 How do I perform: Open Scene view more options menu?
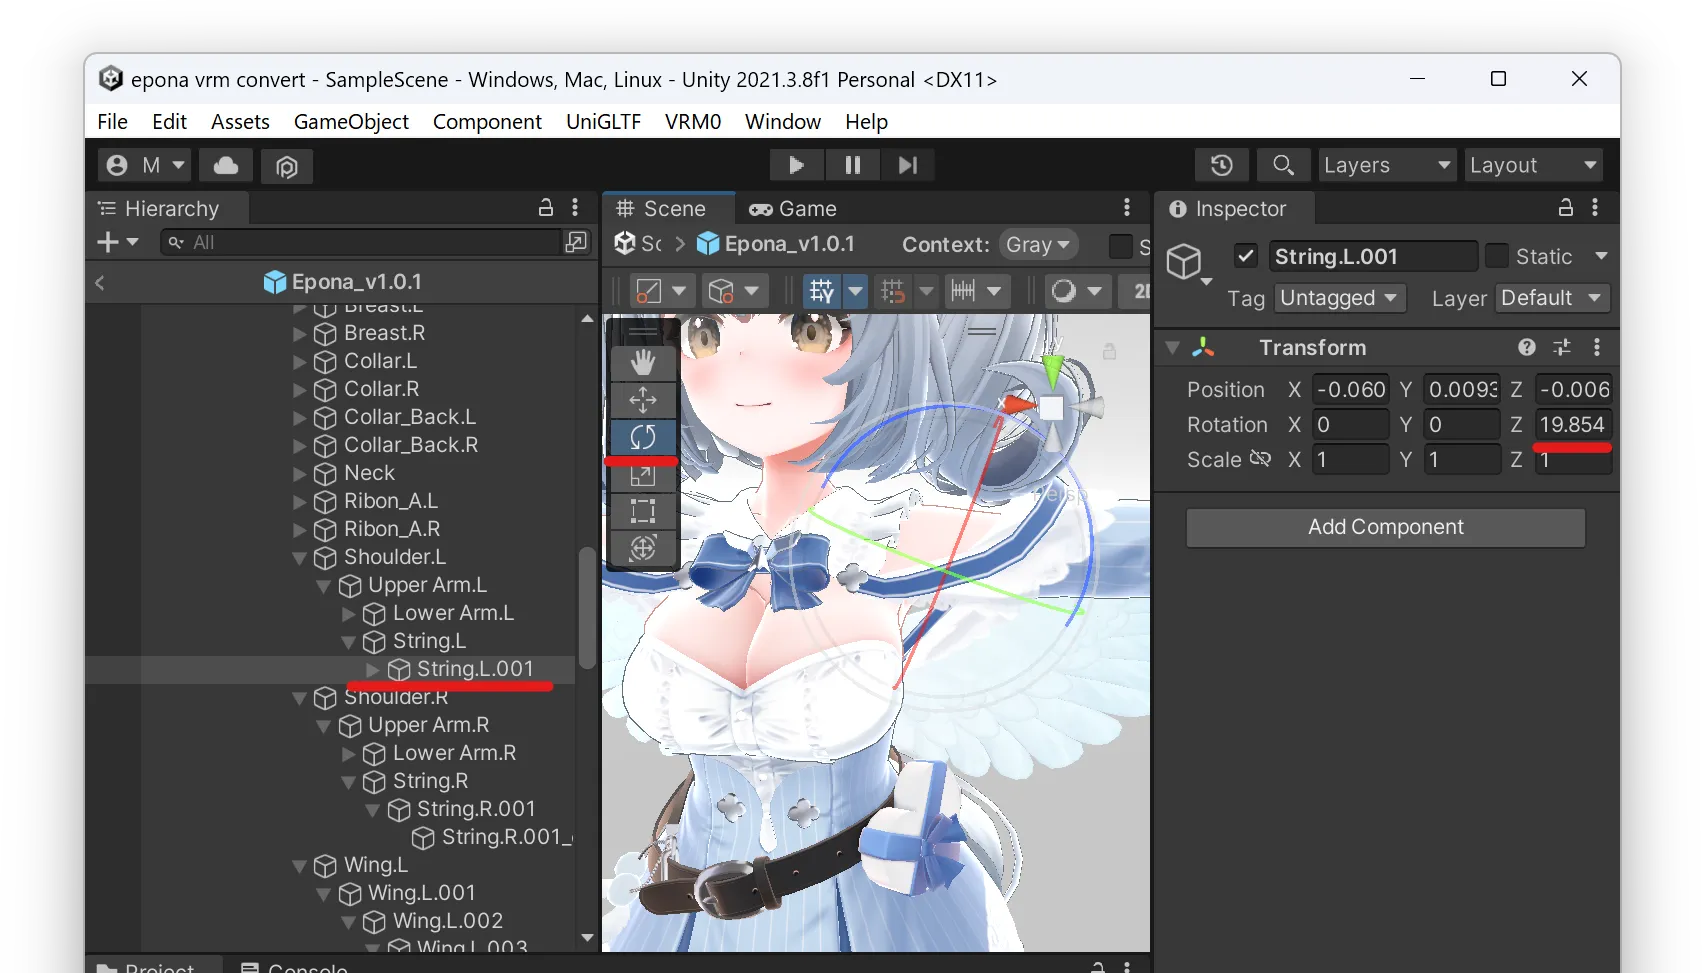[1127, 208]
